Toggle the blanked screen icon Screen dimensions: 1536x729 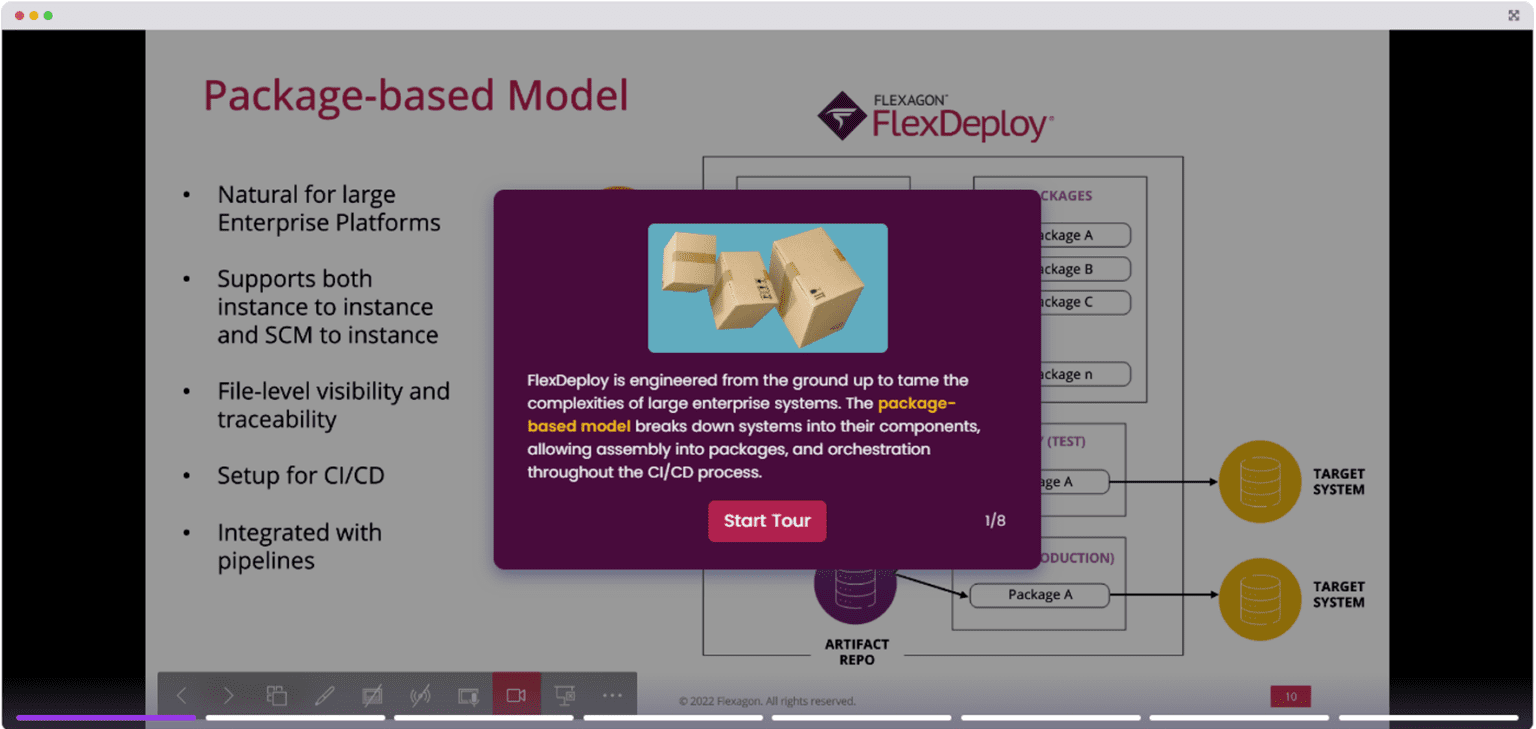[372, 695]
